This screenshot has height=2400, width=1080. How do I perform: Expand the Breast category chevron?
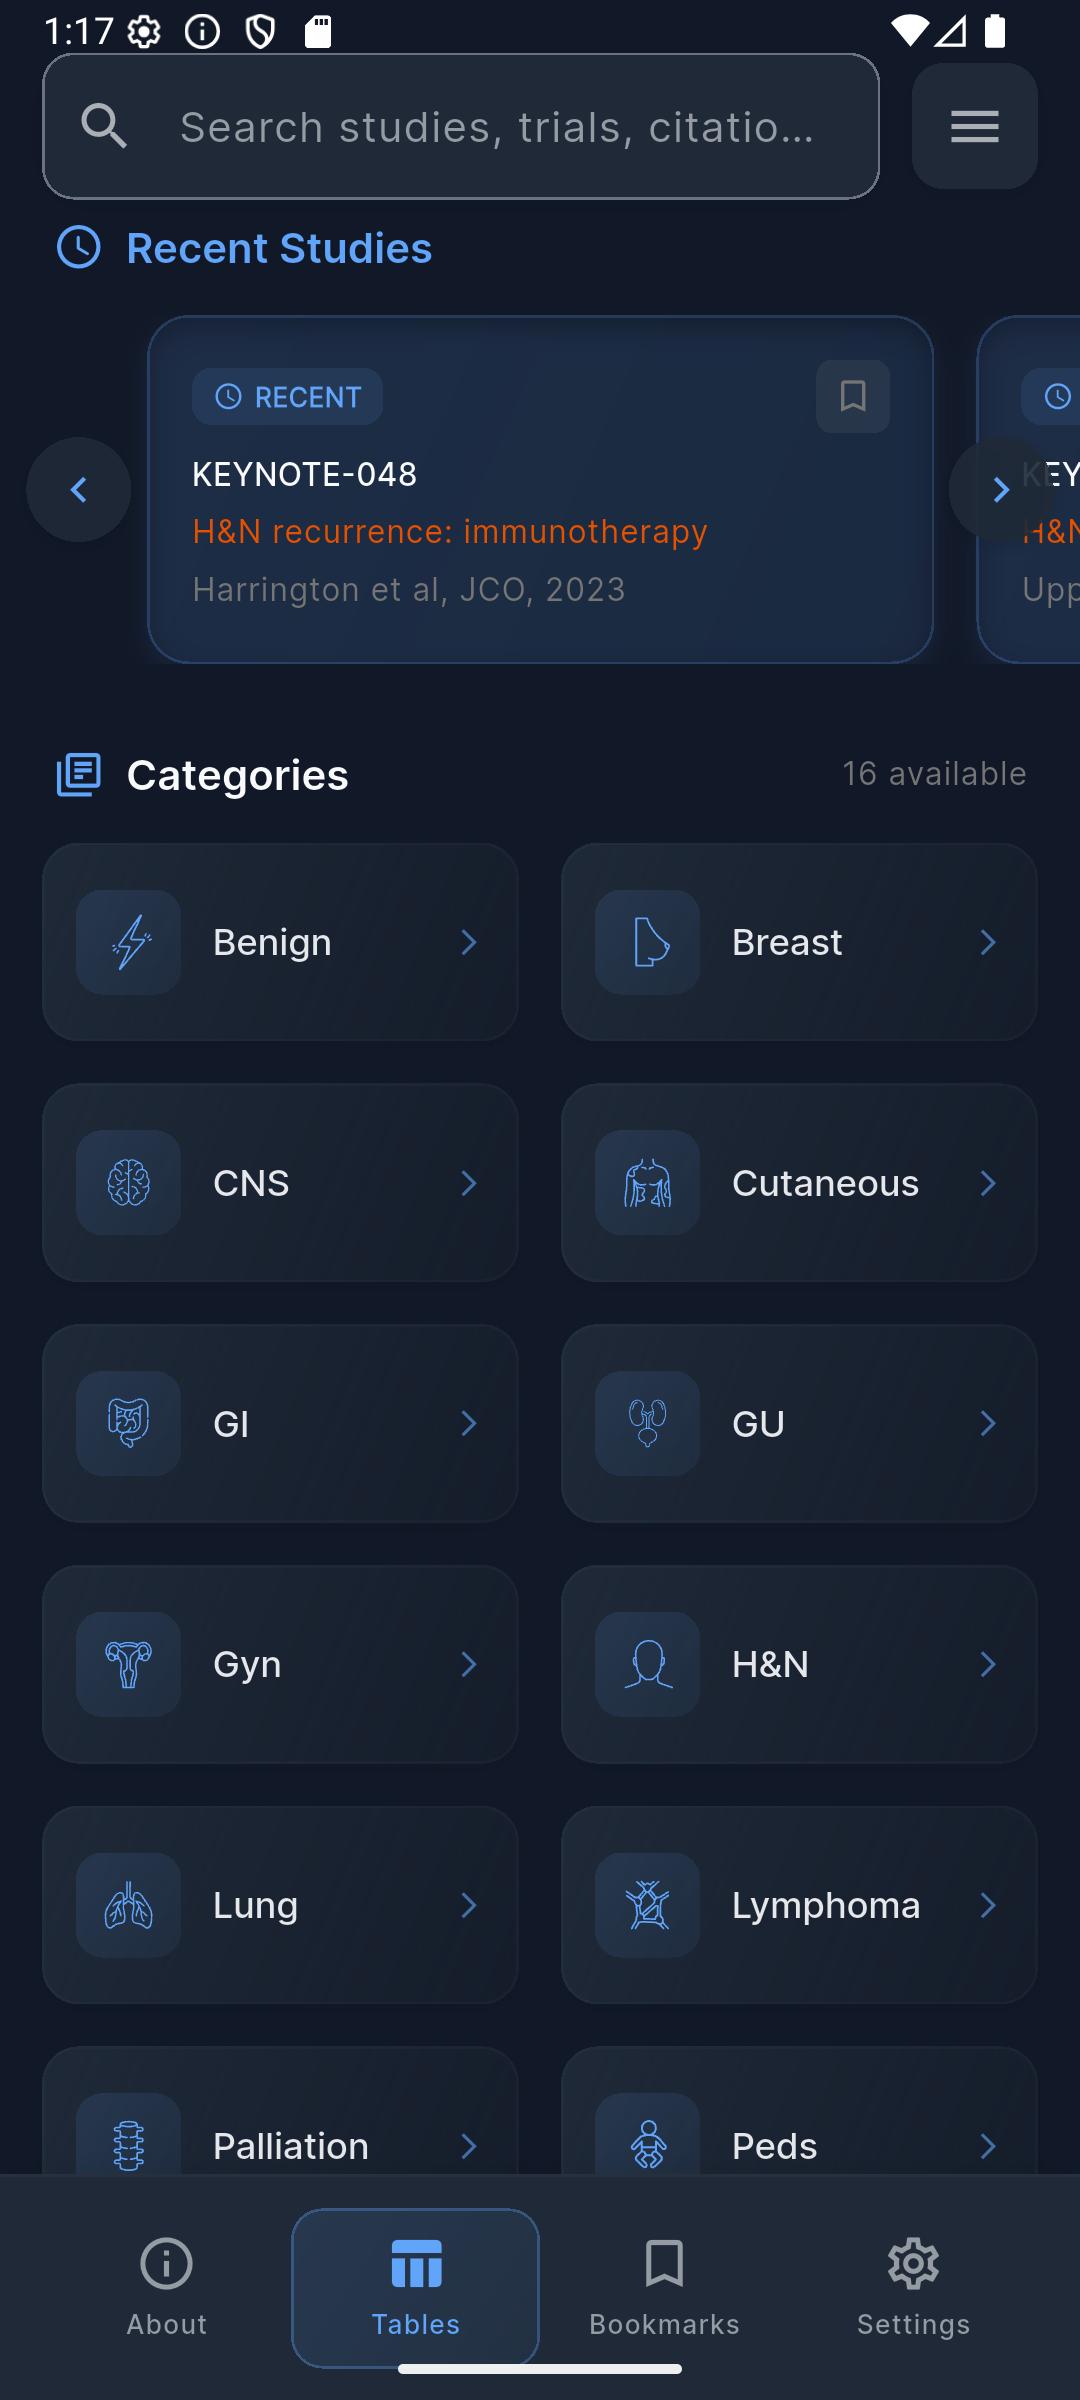[x=987, y=942]
